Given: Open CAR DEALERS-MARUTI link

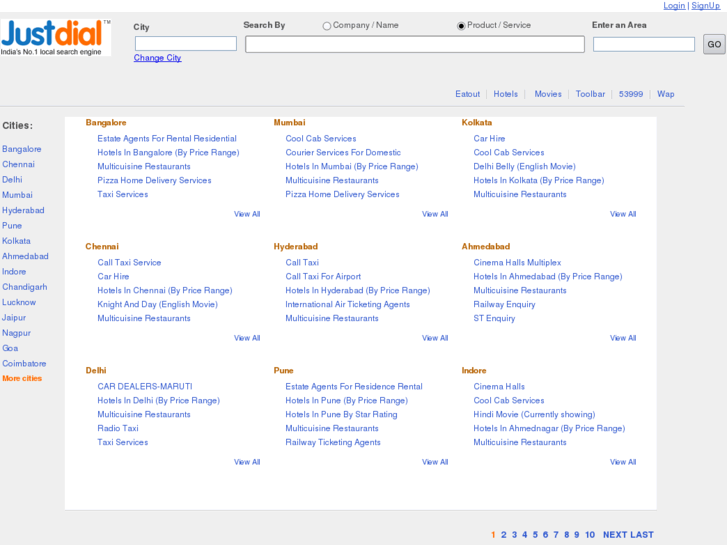Looking at the screenshot, I should point(145,386).
